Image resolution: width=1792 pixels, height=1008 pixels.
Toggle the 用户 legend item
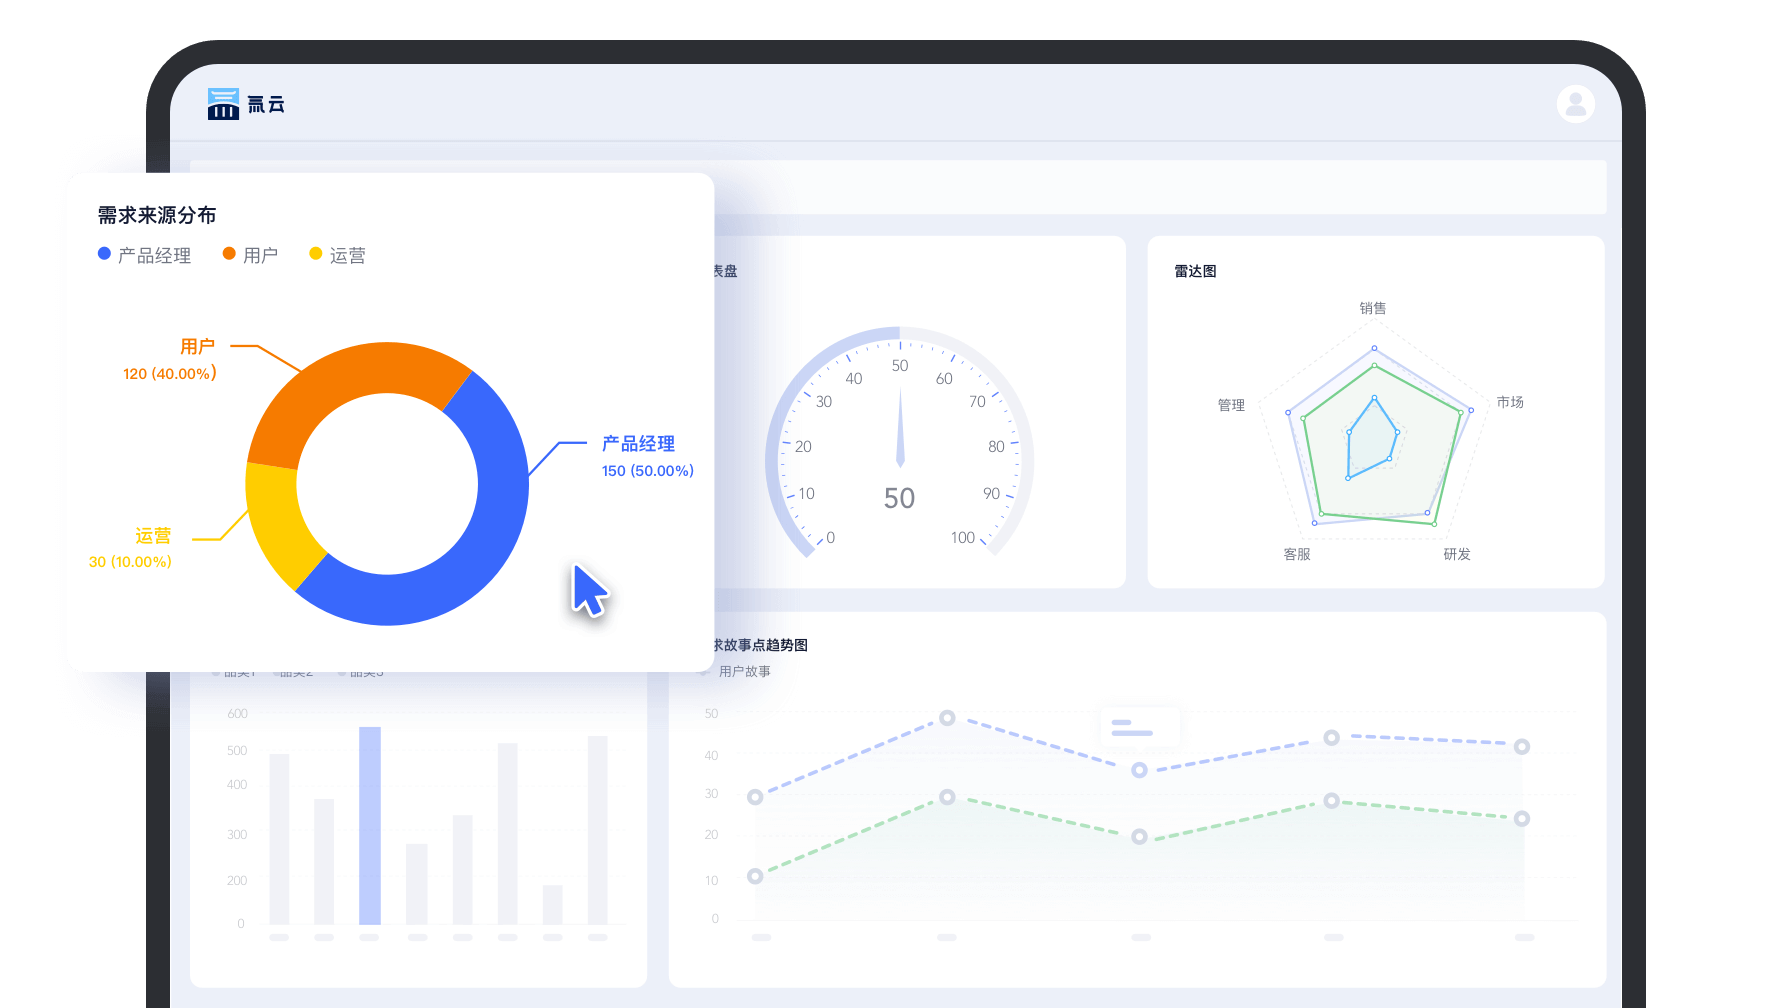pyautogui.click(x=250, y=255)
